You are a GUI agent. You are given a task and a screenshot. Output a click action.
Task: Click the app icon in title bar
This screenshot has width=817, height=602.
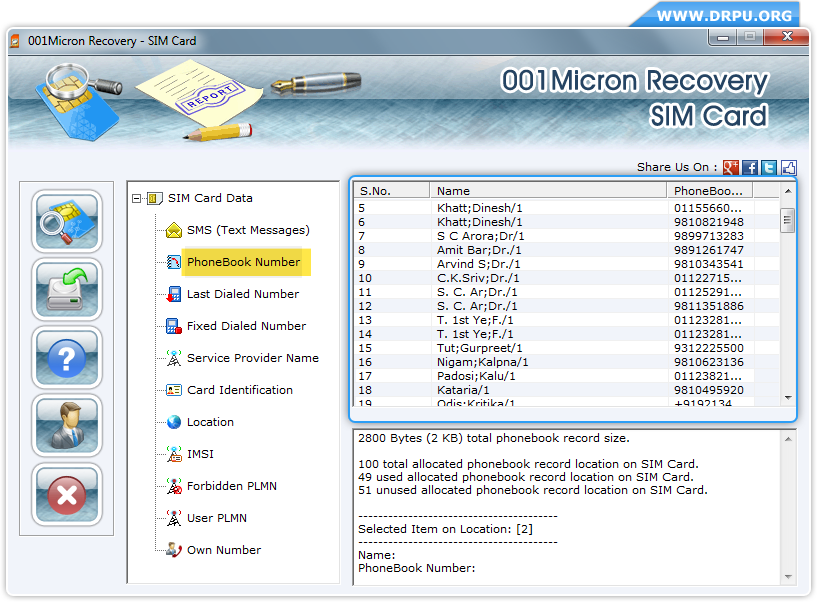15,41
